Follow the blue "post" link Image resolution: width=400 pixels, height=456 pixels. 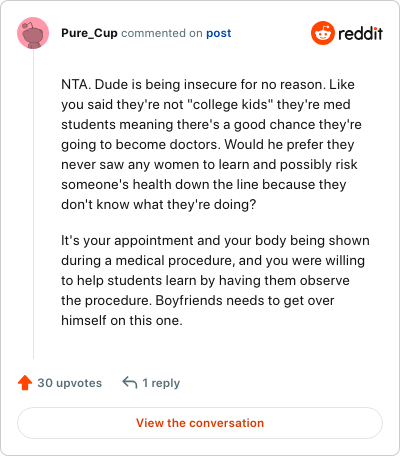(x=219, y=33)
